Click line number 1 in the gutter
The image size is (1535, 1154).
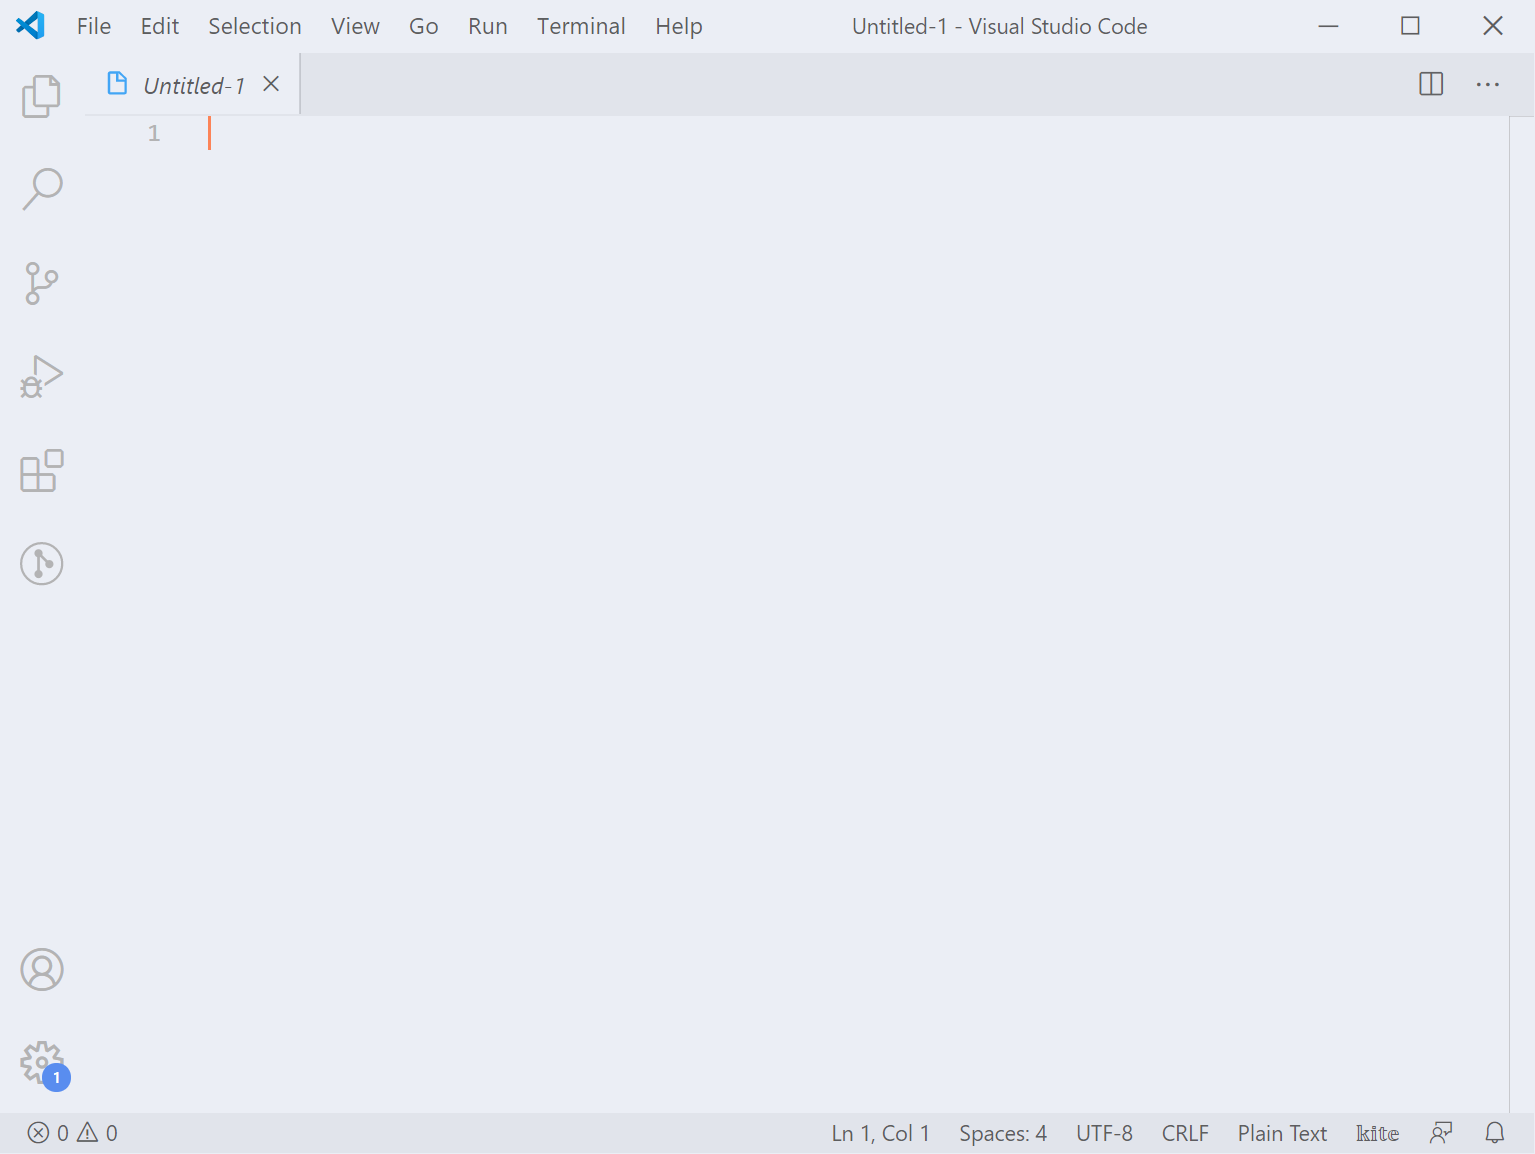click(154, 133)
